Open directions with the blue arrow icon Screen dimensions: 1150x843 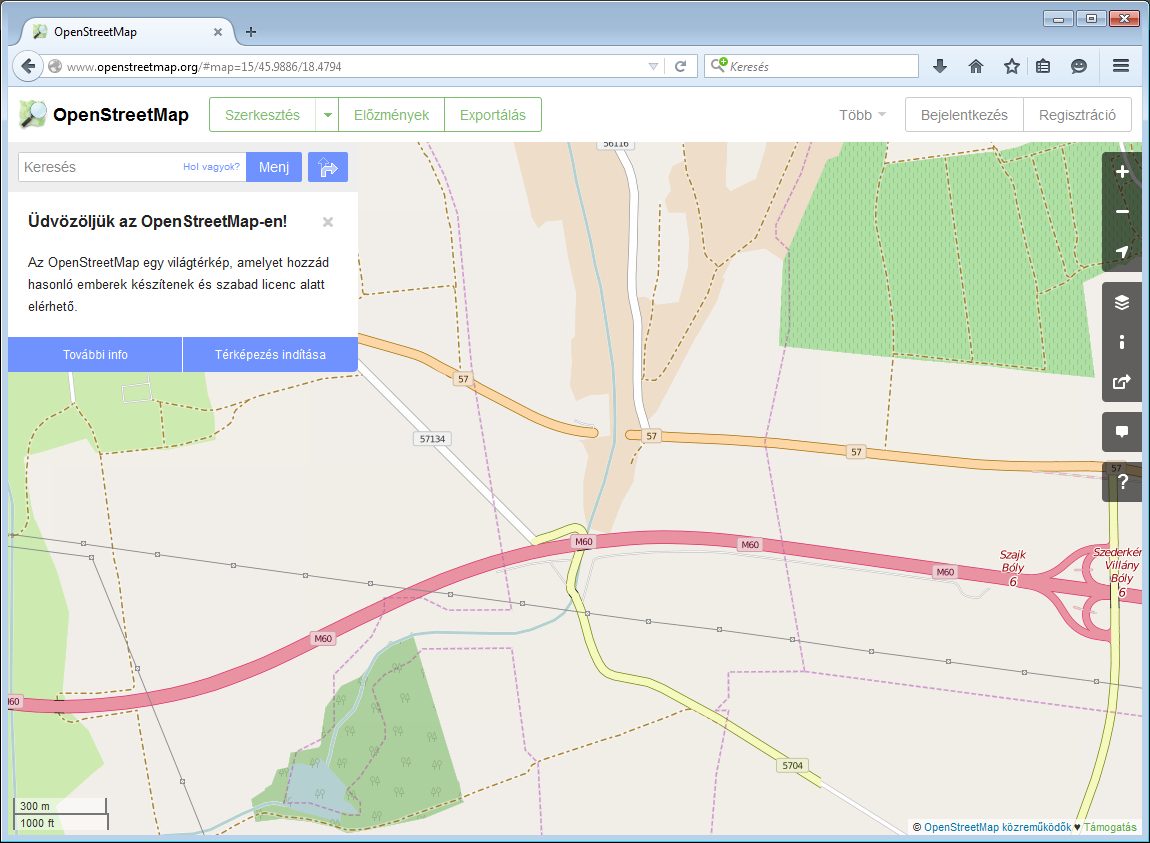pyautogui.click(x=328, y=167)
